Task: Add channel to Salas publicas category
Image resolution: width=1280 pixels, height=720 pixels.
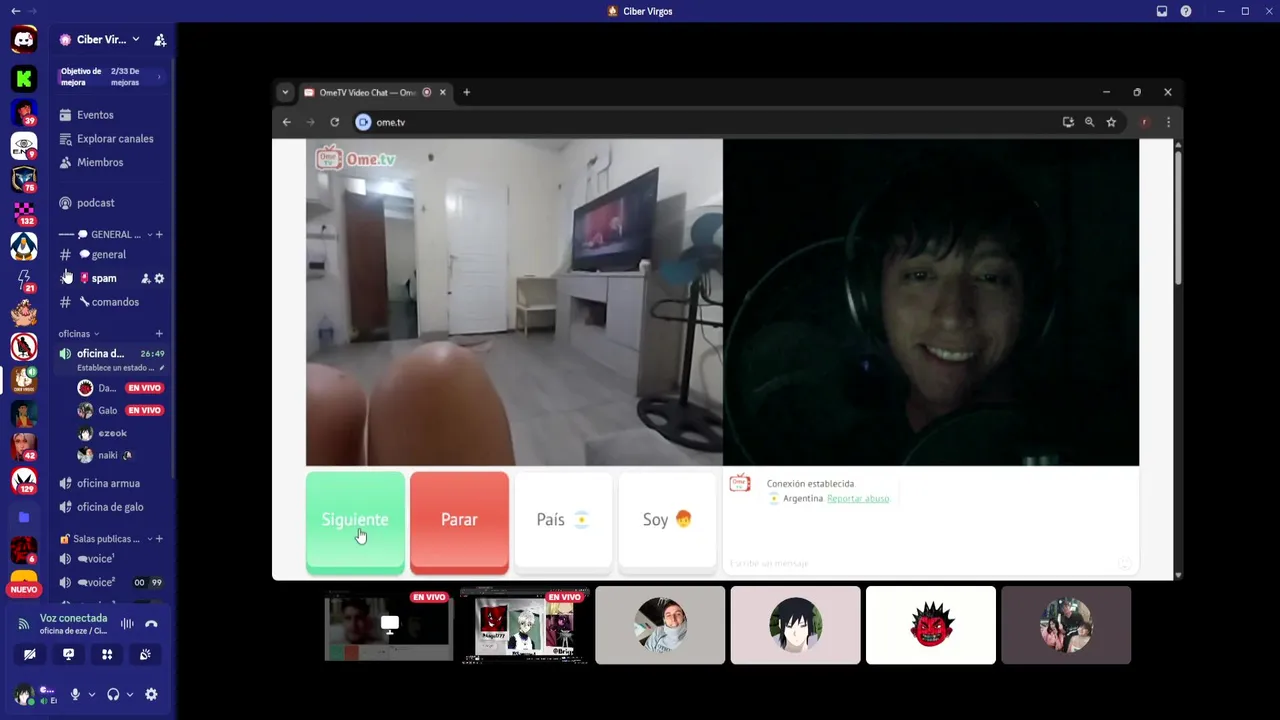Action: [x=159, y=539]
